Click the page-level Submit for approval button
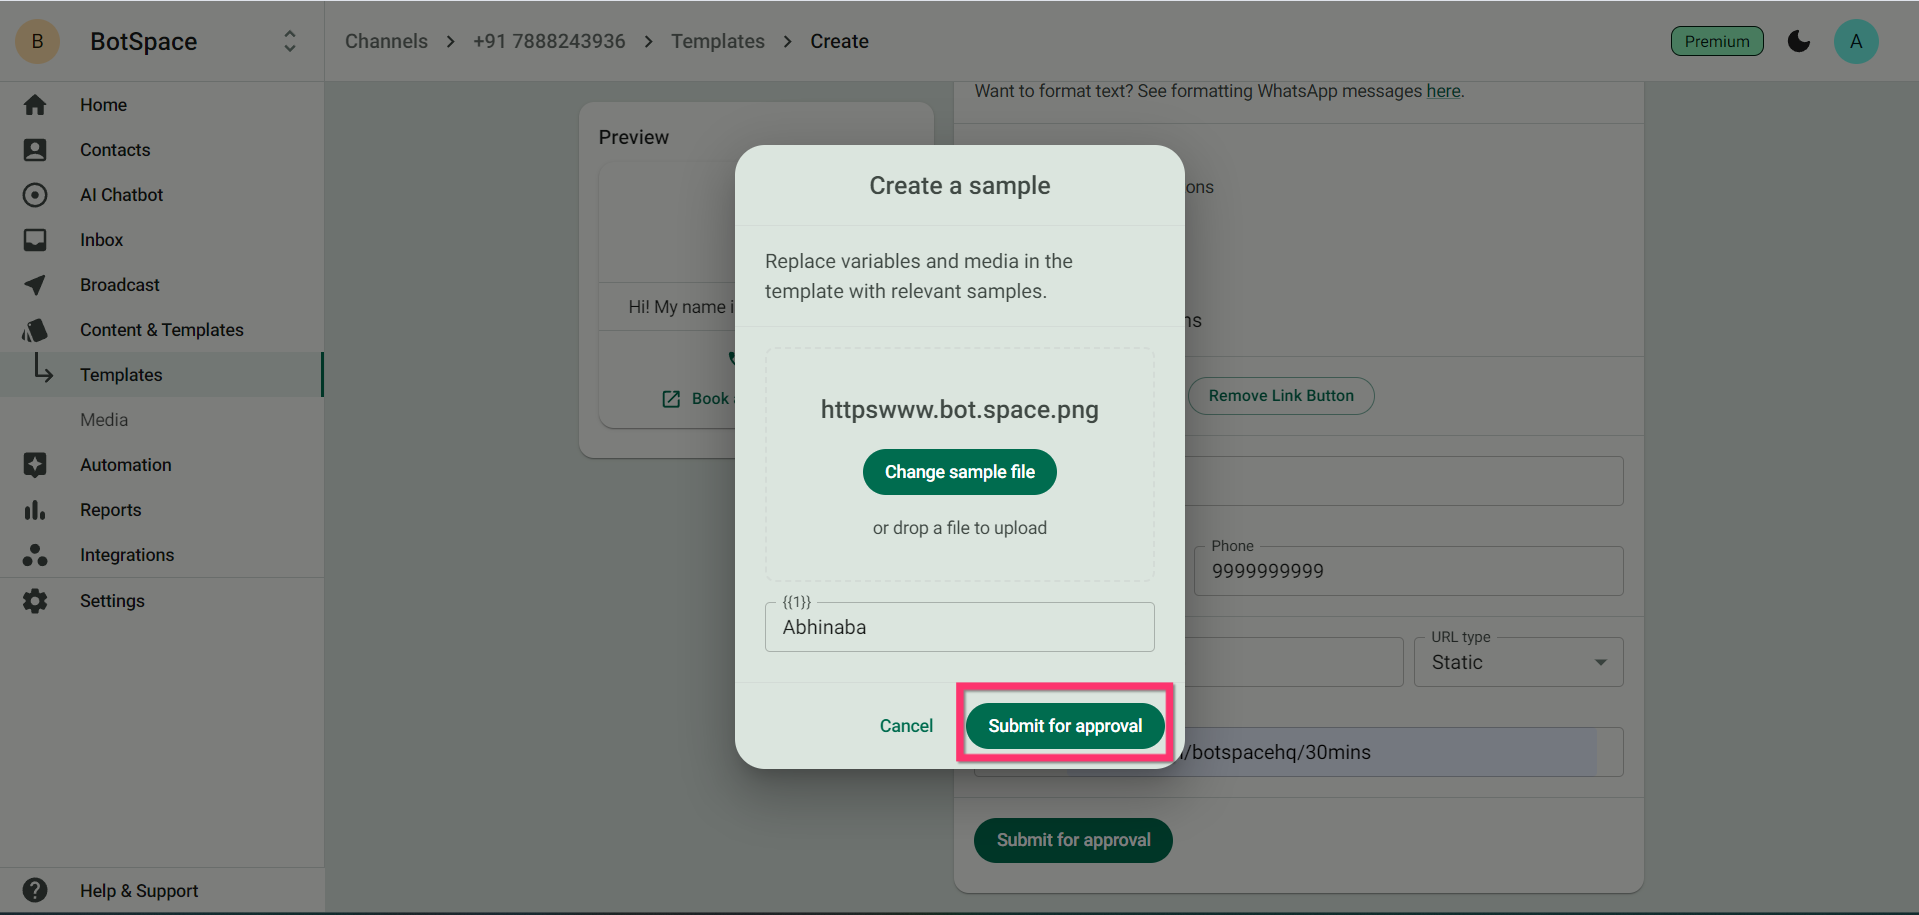The image size is (1919, 915). pyautogui.click(x=1073, y=840)
